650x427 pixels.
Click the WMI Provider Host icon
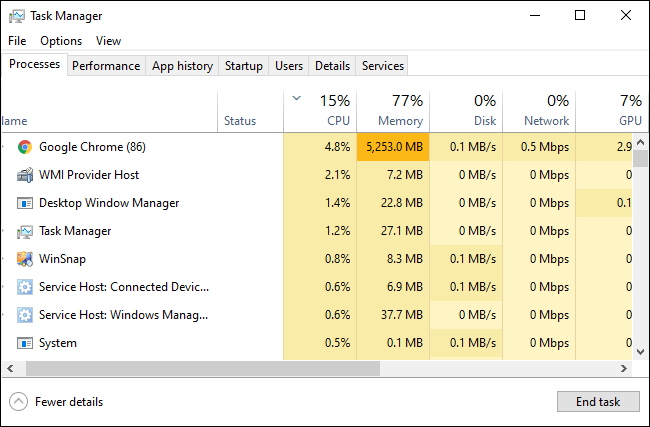point(25,175)
